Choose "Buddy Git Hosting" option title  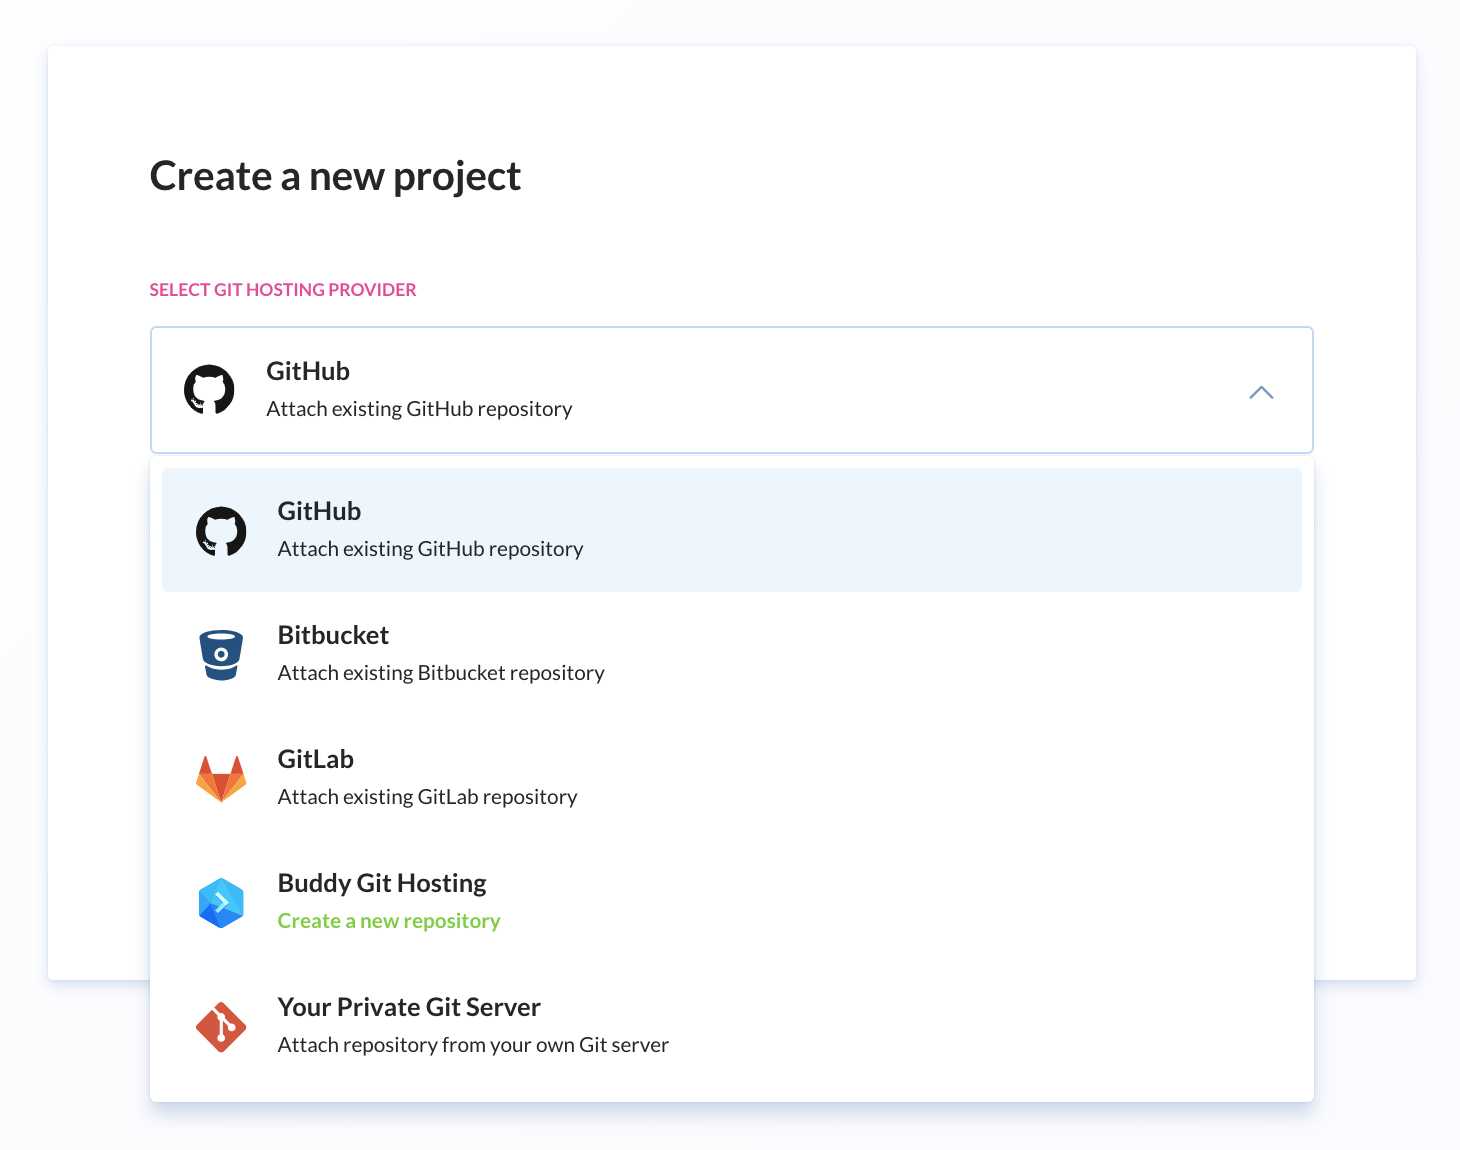(382, 883)
